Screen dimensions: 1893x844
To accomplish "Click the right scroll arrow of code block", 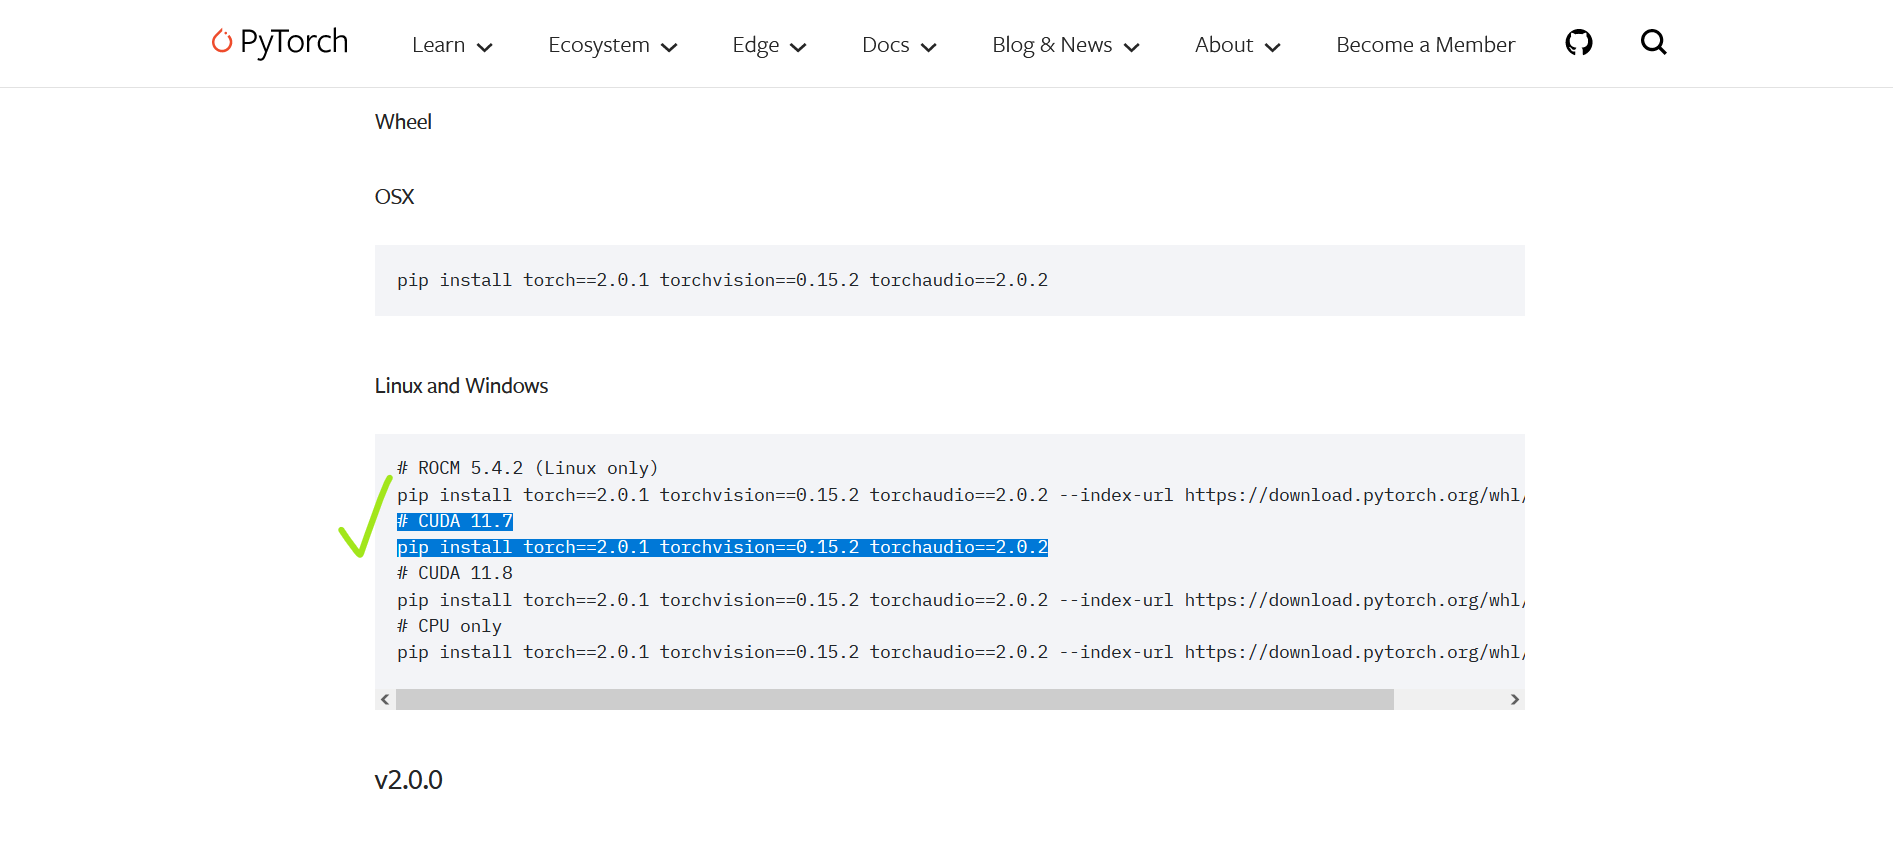I will (1514, 700).
